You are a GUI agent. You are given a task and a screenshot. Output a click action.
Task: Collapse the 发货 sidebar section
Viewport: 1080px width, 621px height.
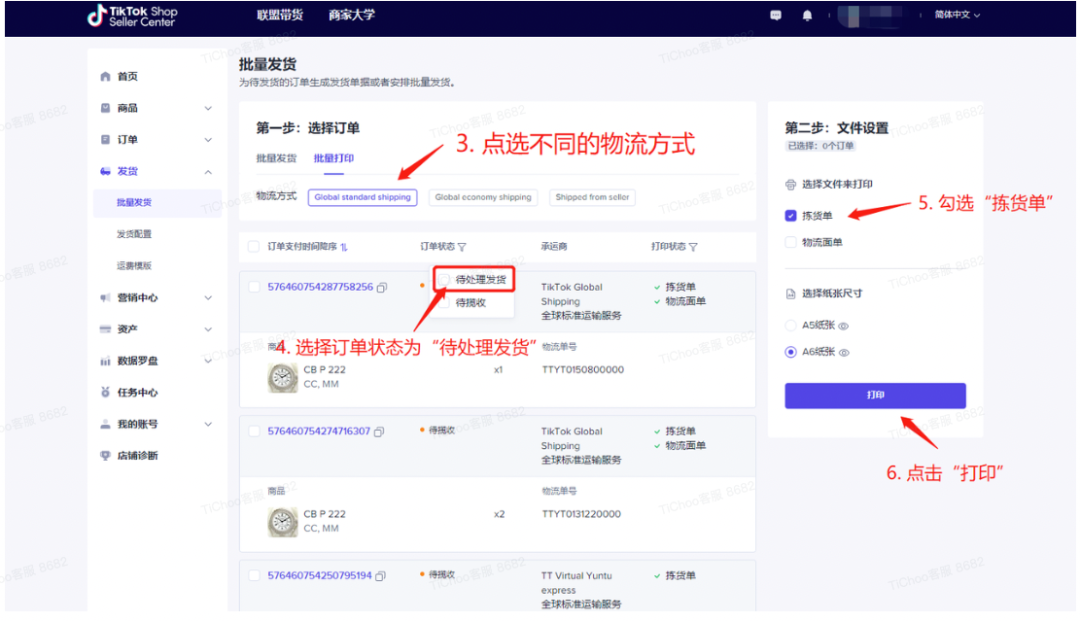156,171
